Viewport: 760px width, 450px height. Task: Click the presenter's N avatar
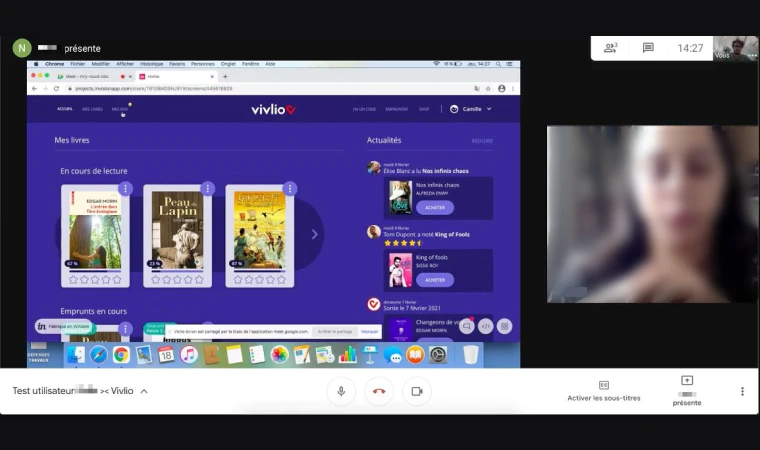pos(22,48)
